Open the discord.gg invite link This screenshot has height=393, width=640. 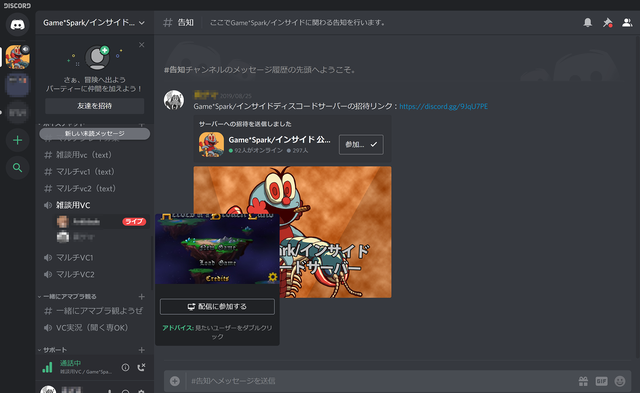tap(443, 106)
